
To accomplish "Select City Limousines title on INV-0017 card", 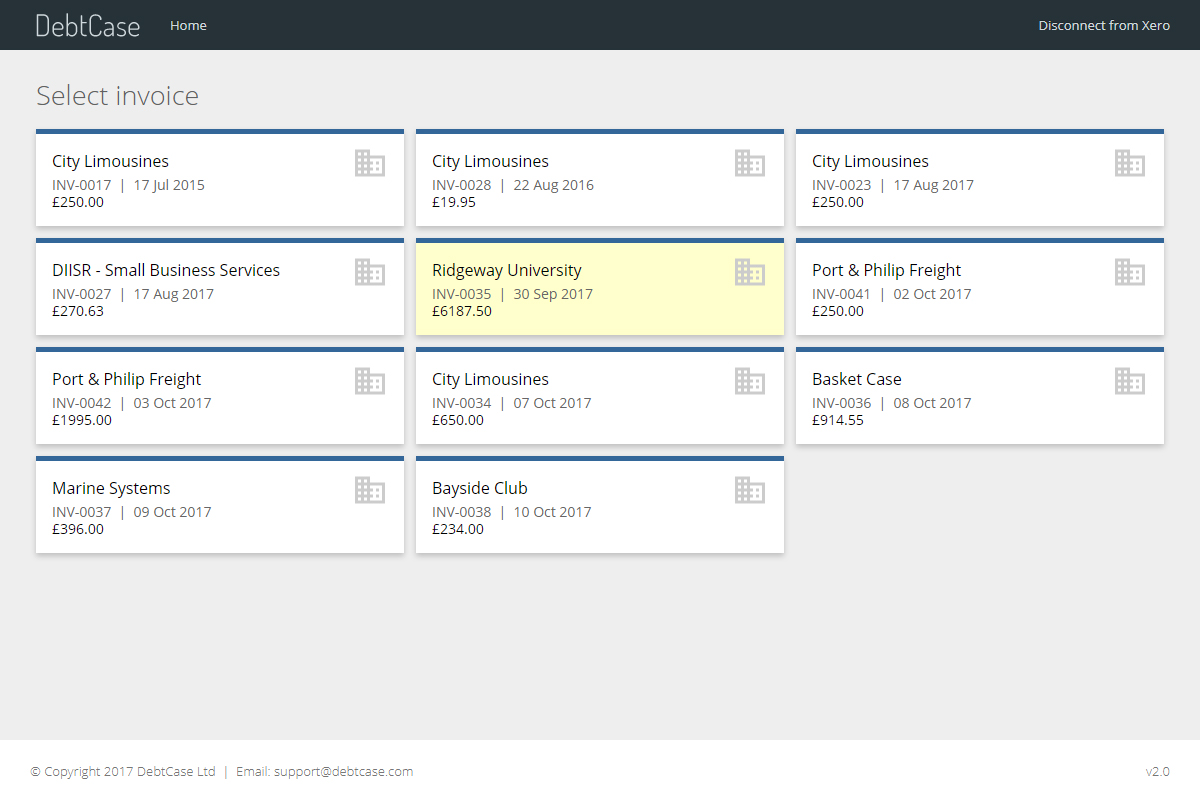I will 110,161.
